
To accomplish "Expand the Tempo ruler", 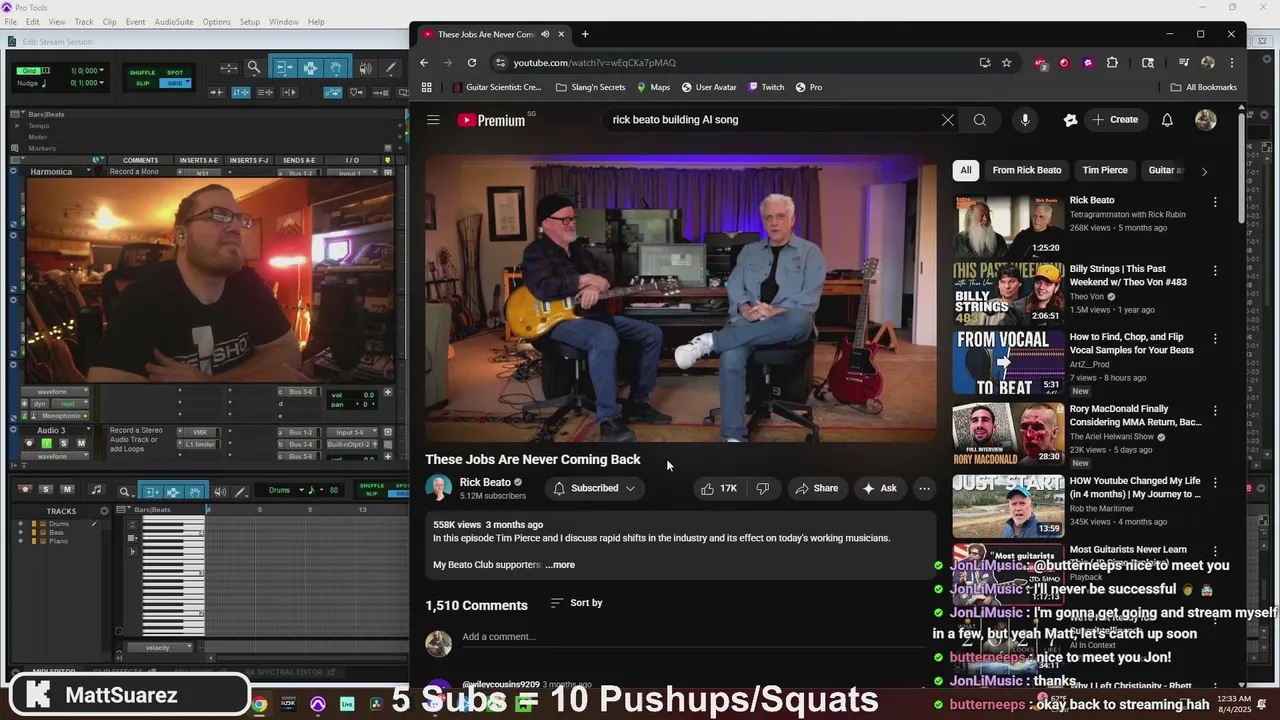I will 17,126.
